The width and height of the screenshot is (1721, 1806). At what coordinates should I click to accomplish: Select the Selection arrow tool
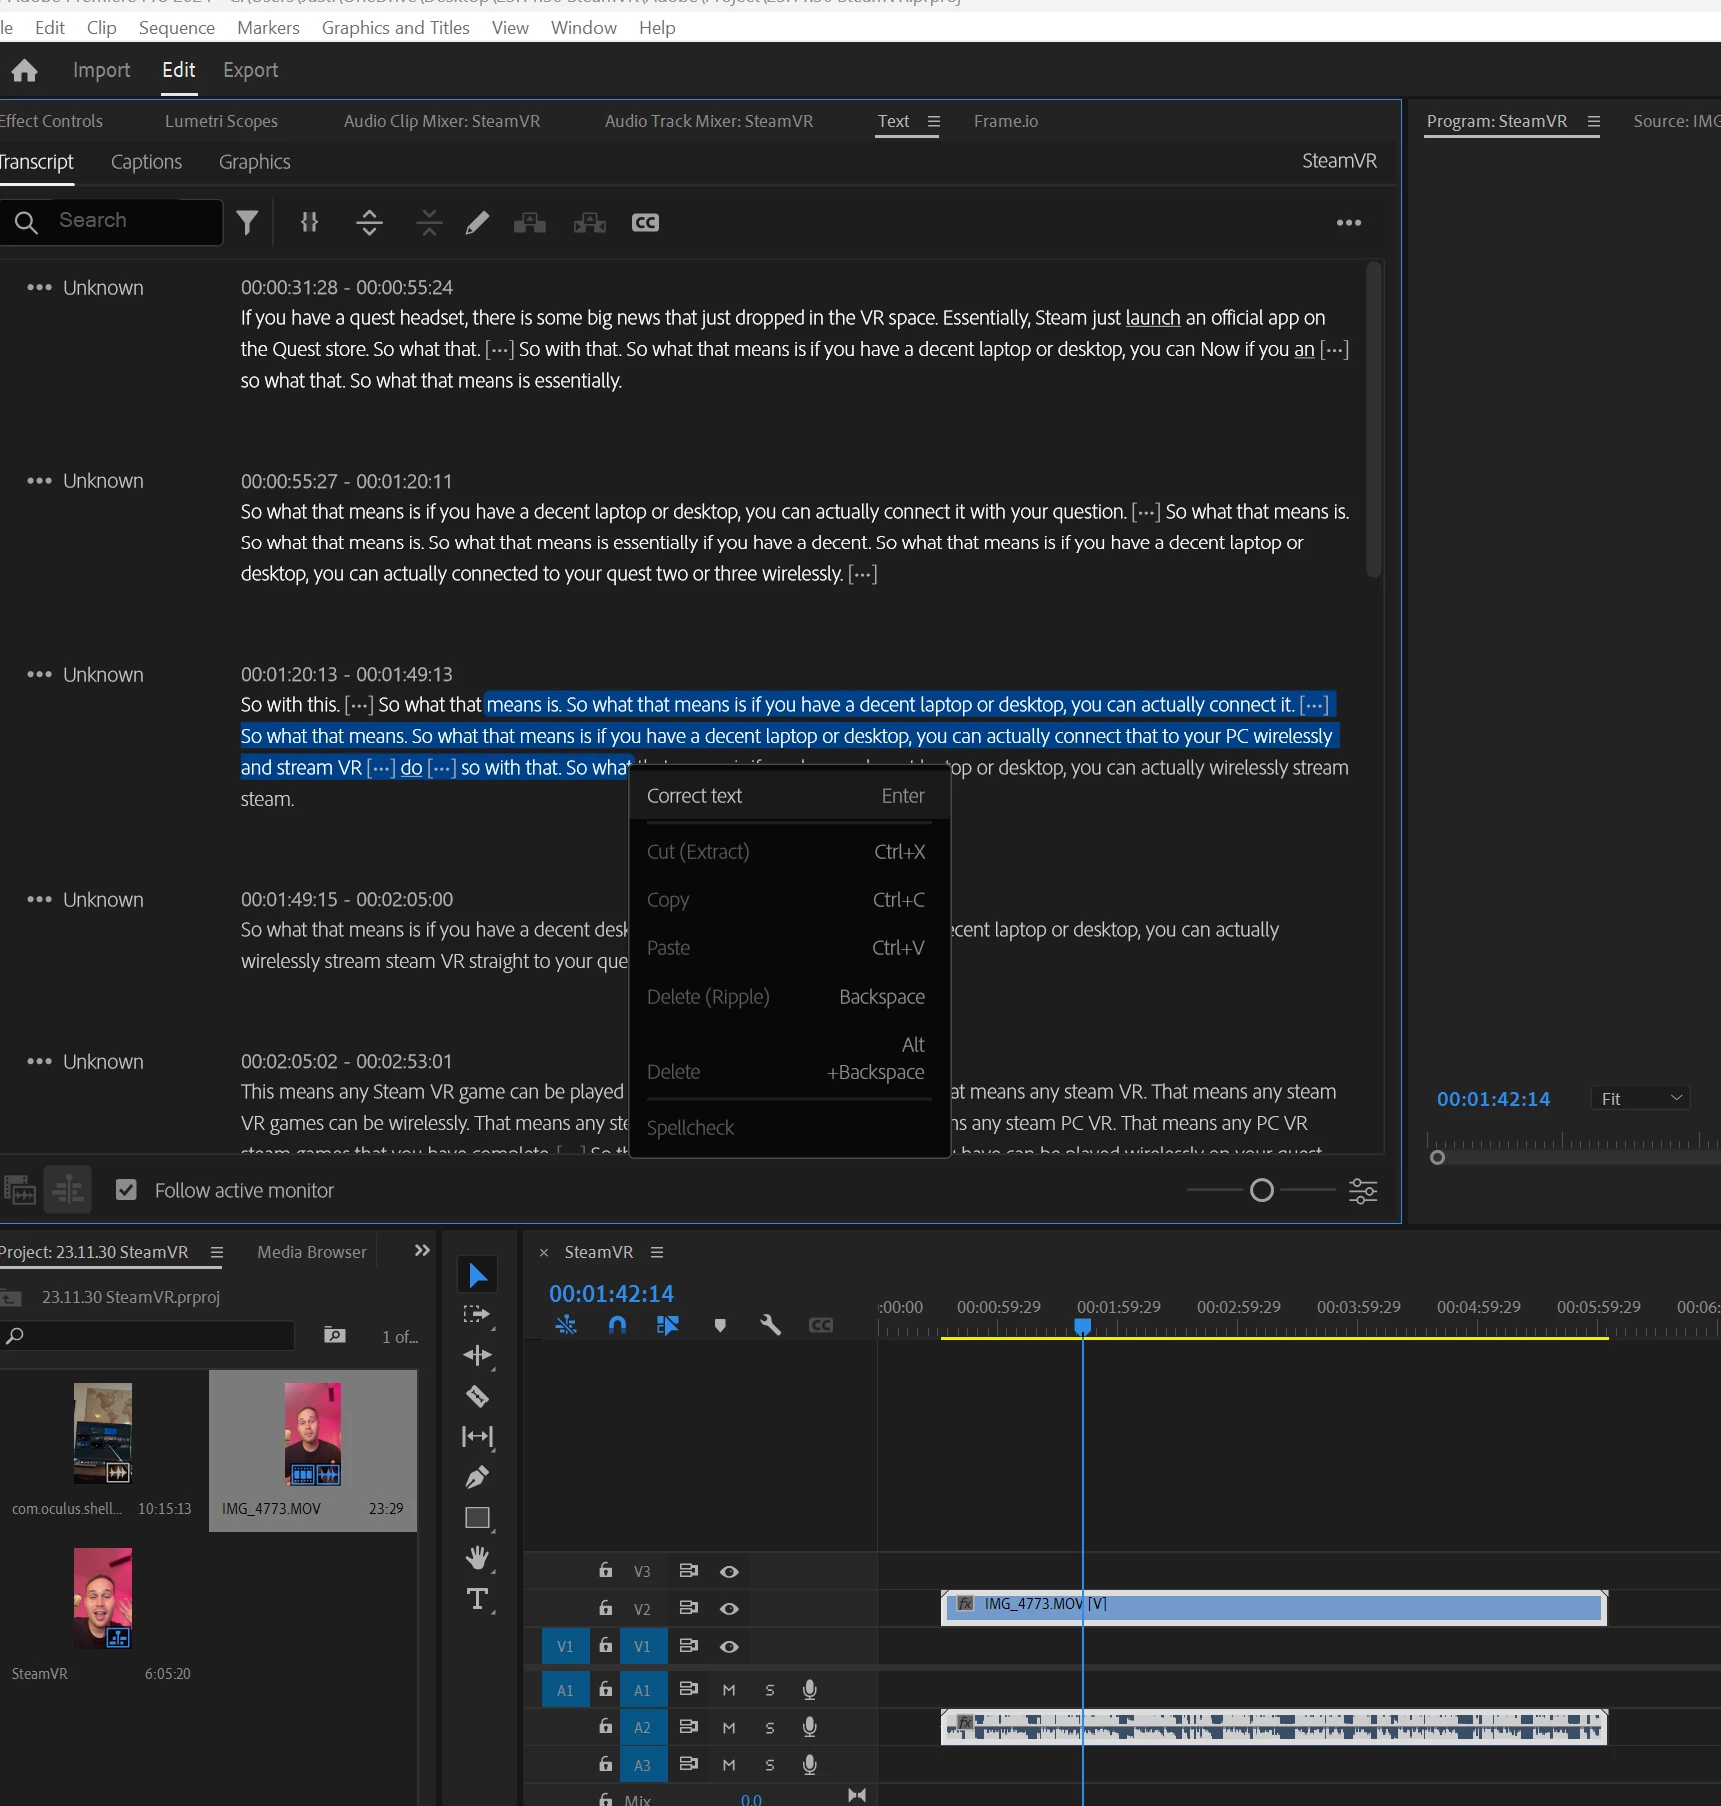click(478, 1275)
